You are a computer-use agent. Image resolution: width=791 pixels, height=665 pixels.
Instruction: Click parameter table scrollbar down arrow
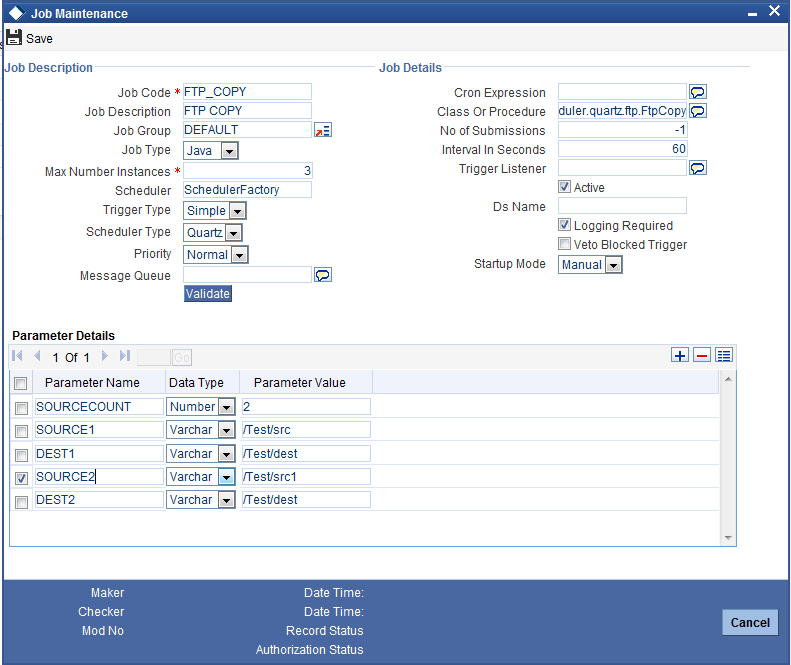tap(728, 537)
